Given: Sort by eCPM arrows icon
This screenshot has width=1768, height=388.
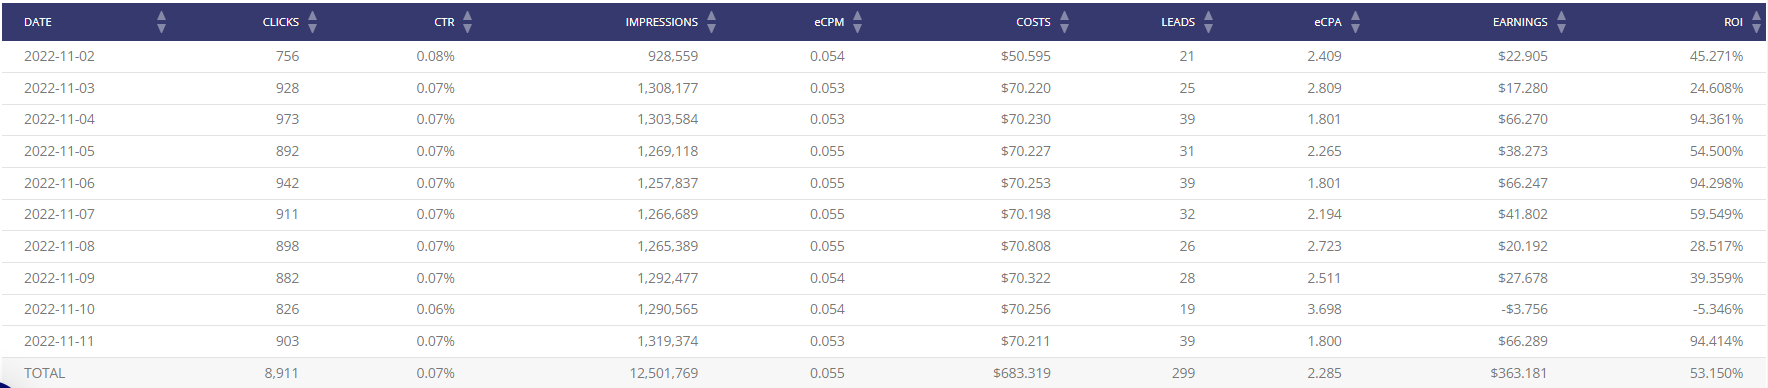Looking at the screenshot, I should coord(858,22).
